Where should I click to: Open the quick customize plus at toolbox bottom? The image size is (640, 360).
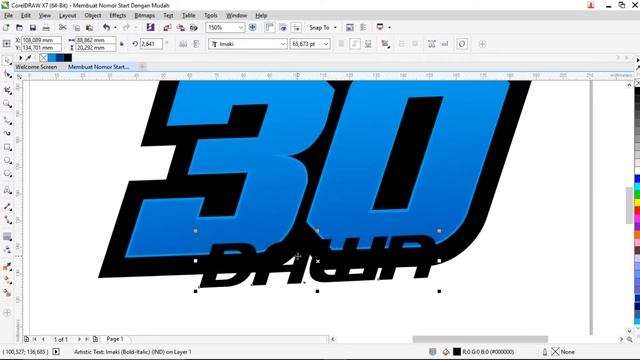coord(7,313)
